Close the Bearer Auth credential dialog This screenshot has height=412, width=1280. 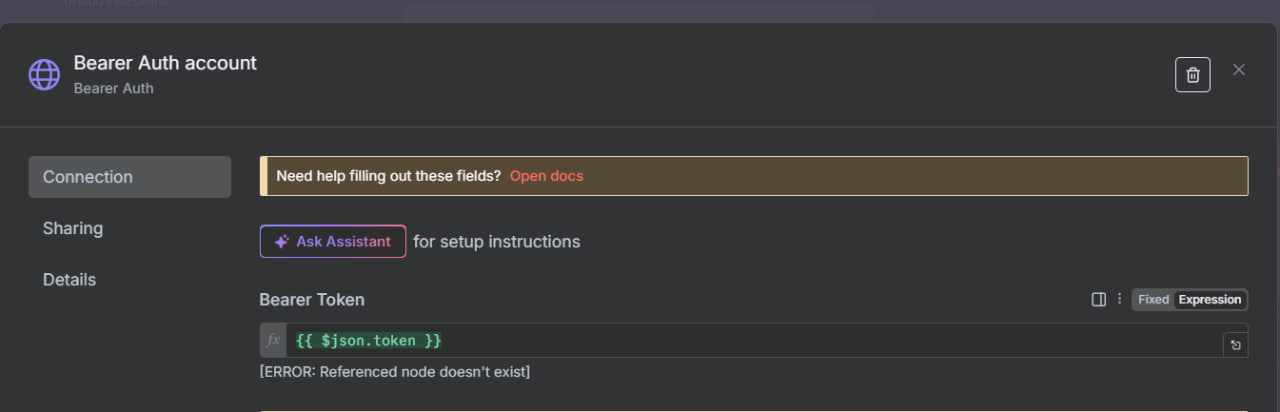pos(1239,70)
